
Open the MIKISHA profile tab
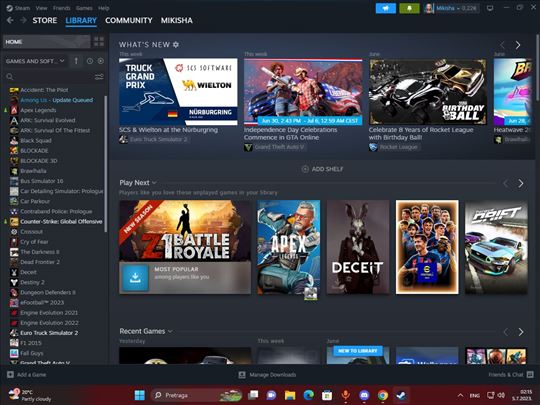pos(177,20)
